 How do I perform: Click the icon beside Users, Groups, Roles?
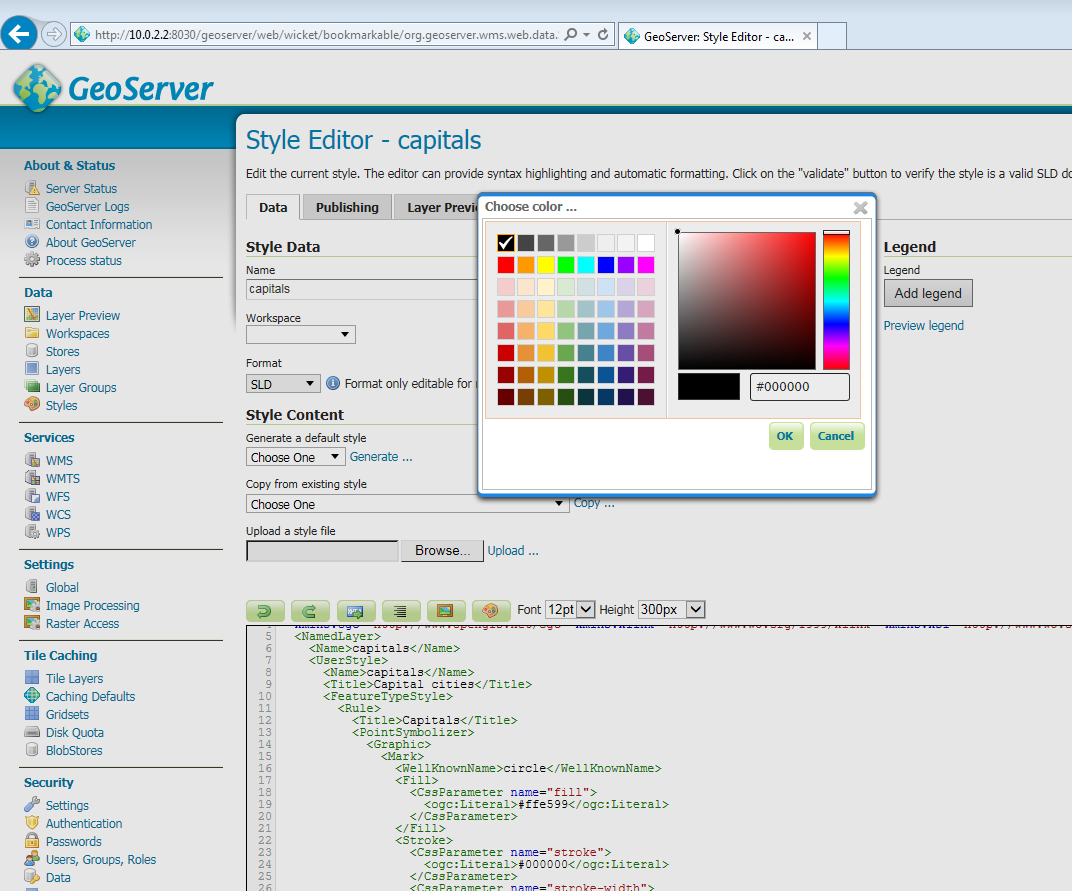(32, 858)
